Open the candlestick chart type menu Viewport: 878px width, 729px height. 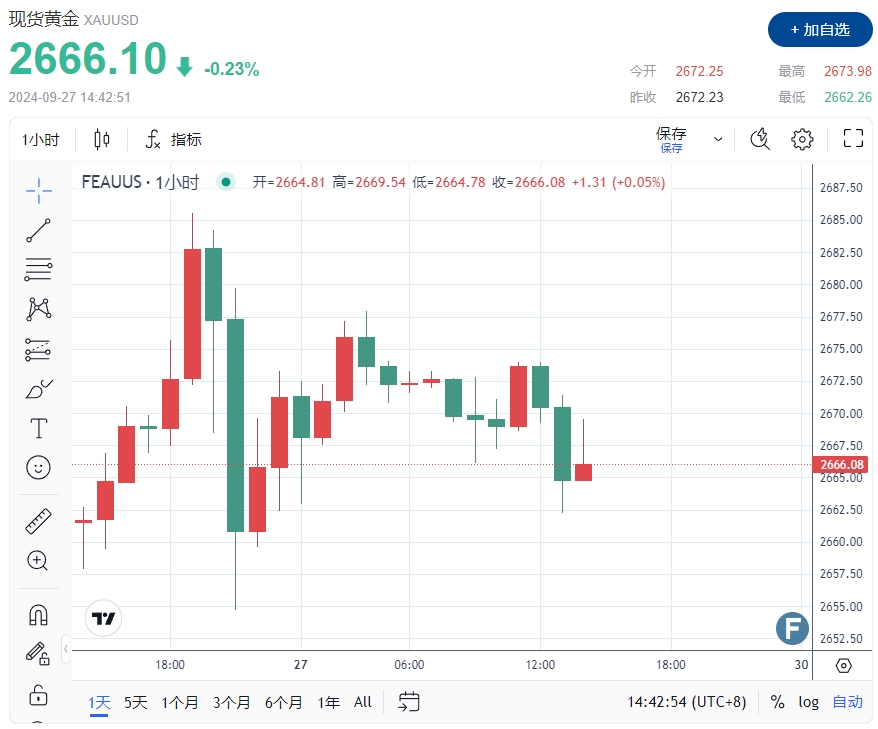point(102,139)
